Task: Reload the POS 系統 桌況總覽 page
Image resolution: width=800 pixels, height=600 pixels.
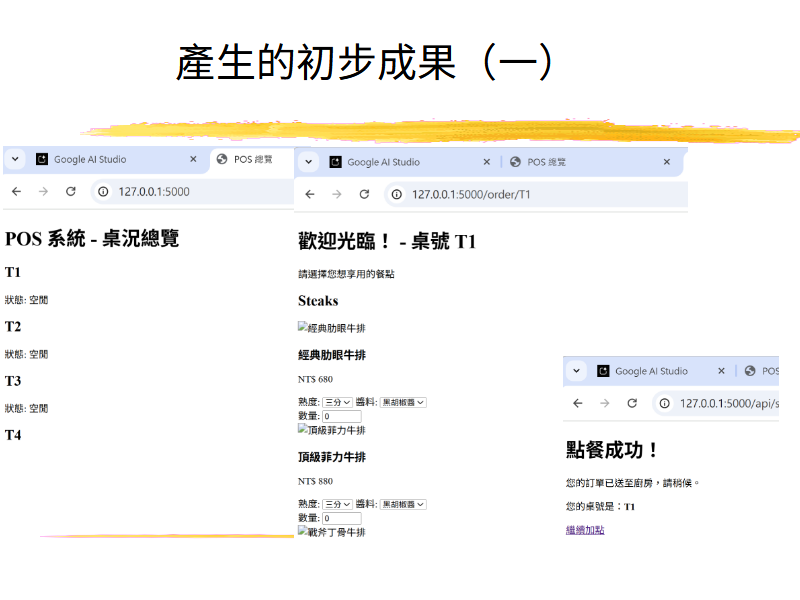Action: click(70, 191)
